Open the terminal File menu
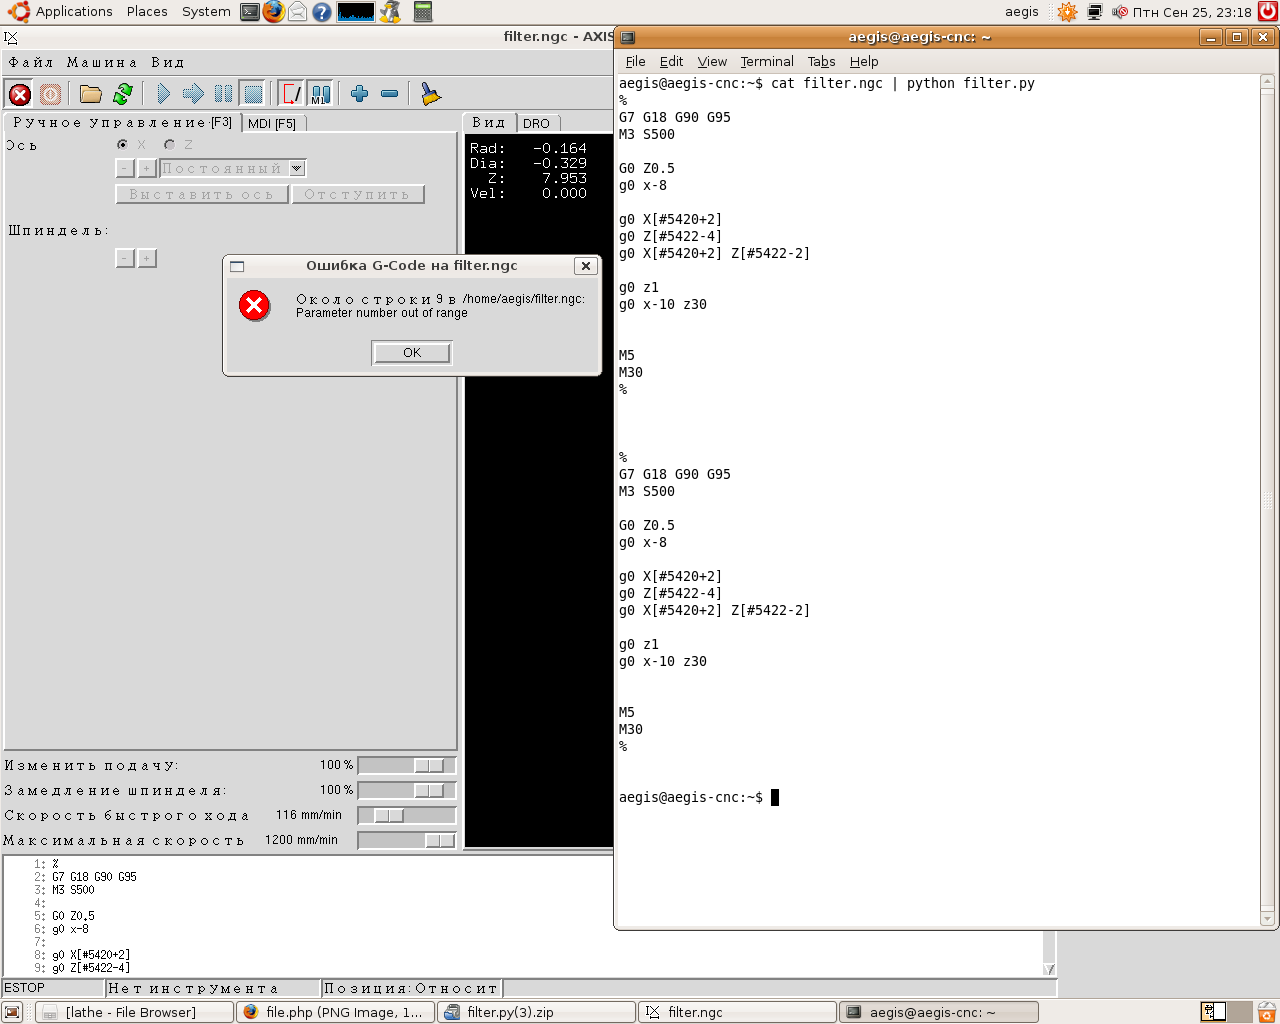Screen dimensions: 1280x1024 [636, 61]
